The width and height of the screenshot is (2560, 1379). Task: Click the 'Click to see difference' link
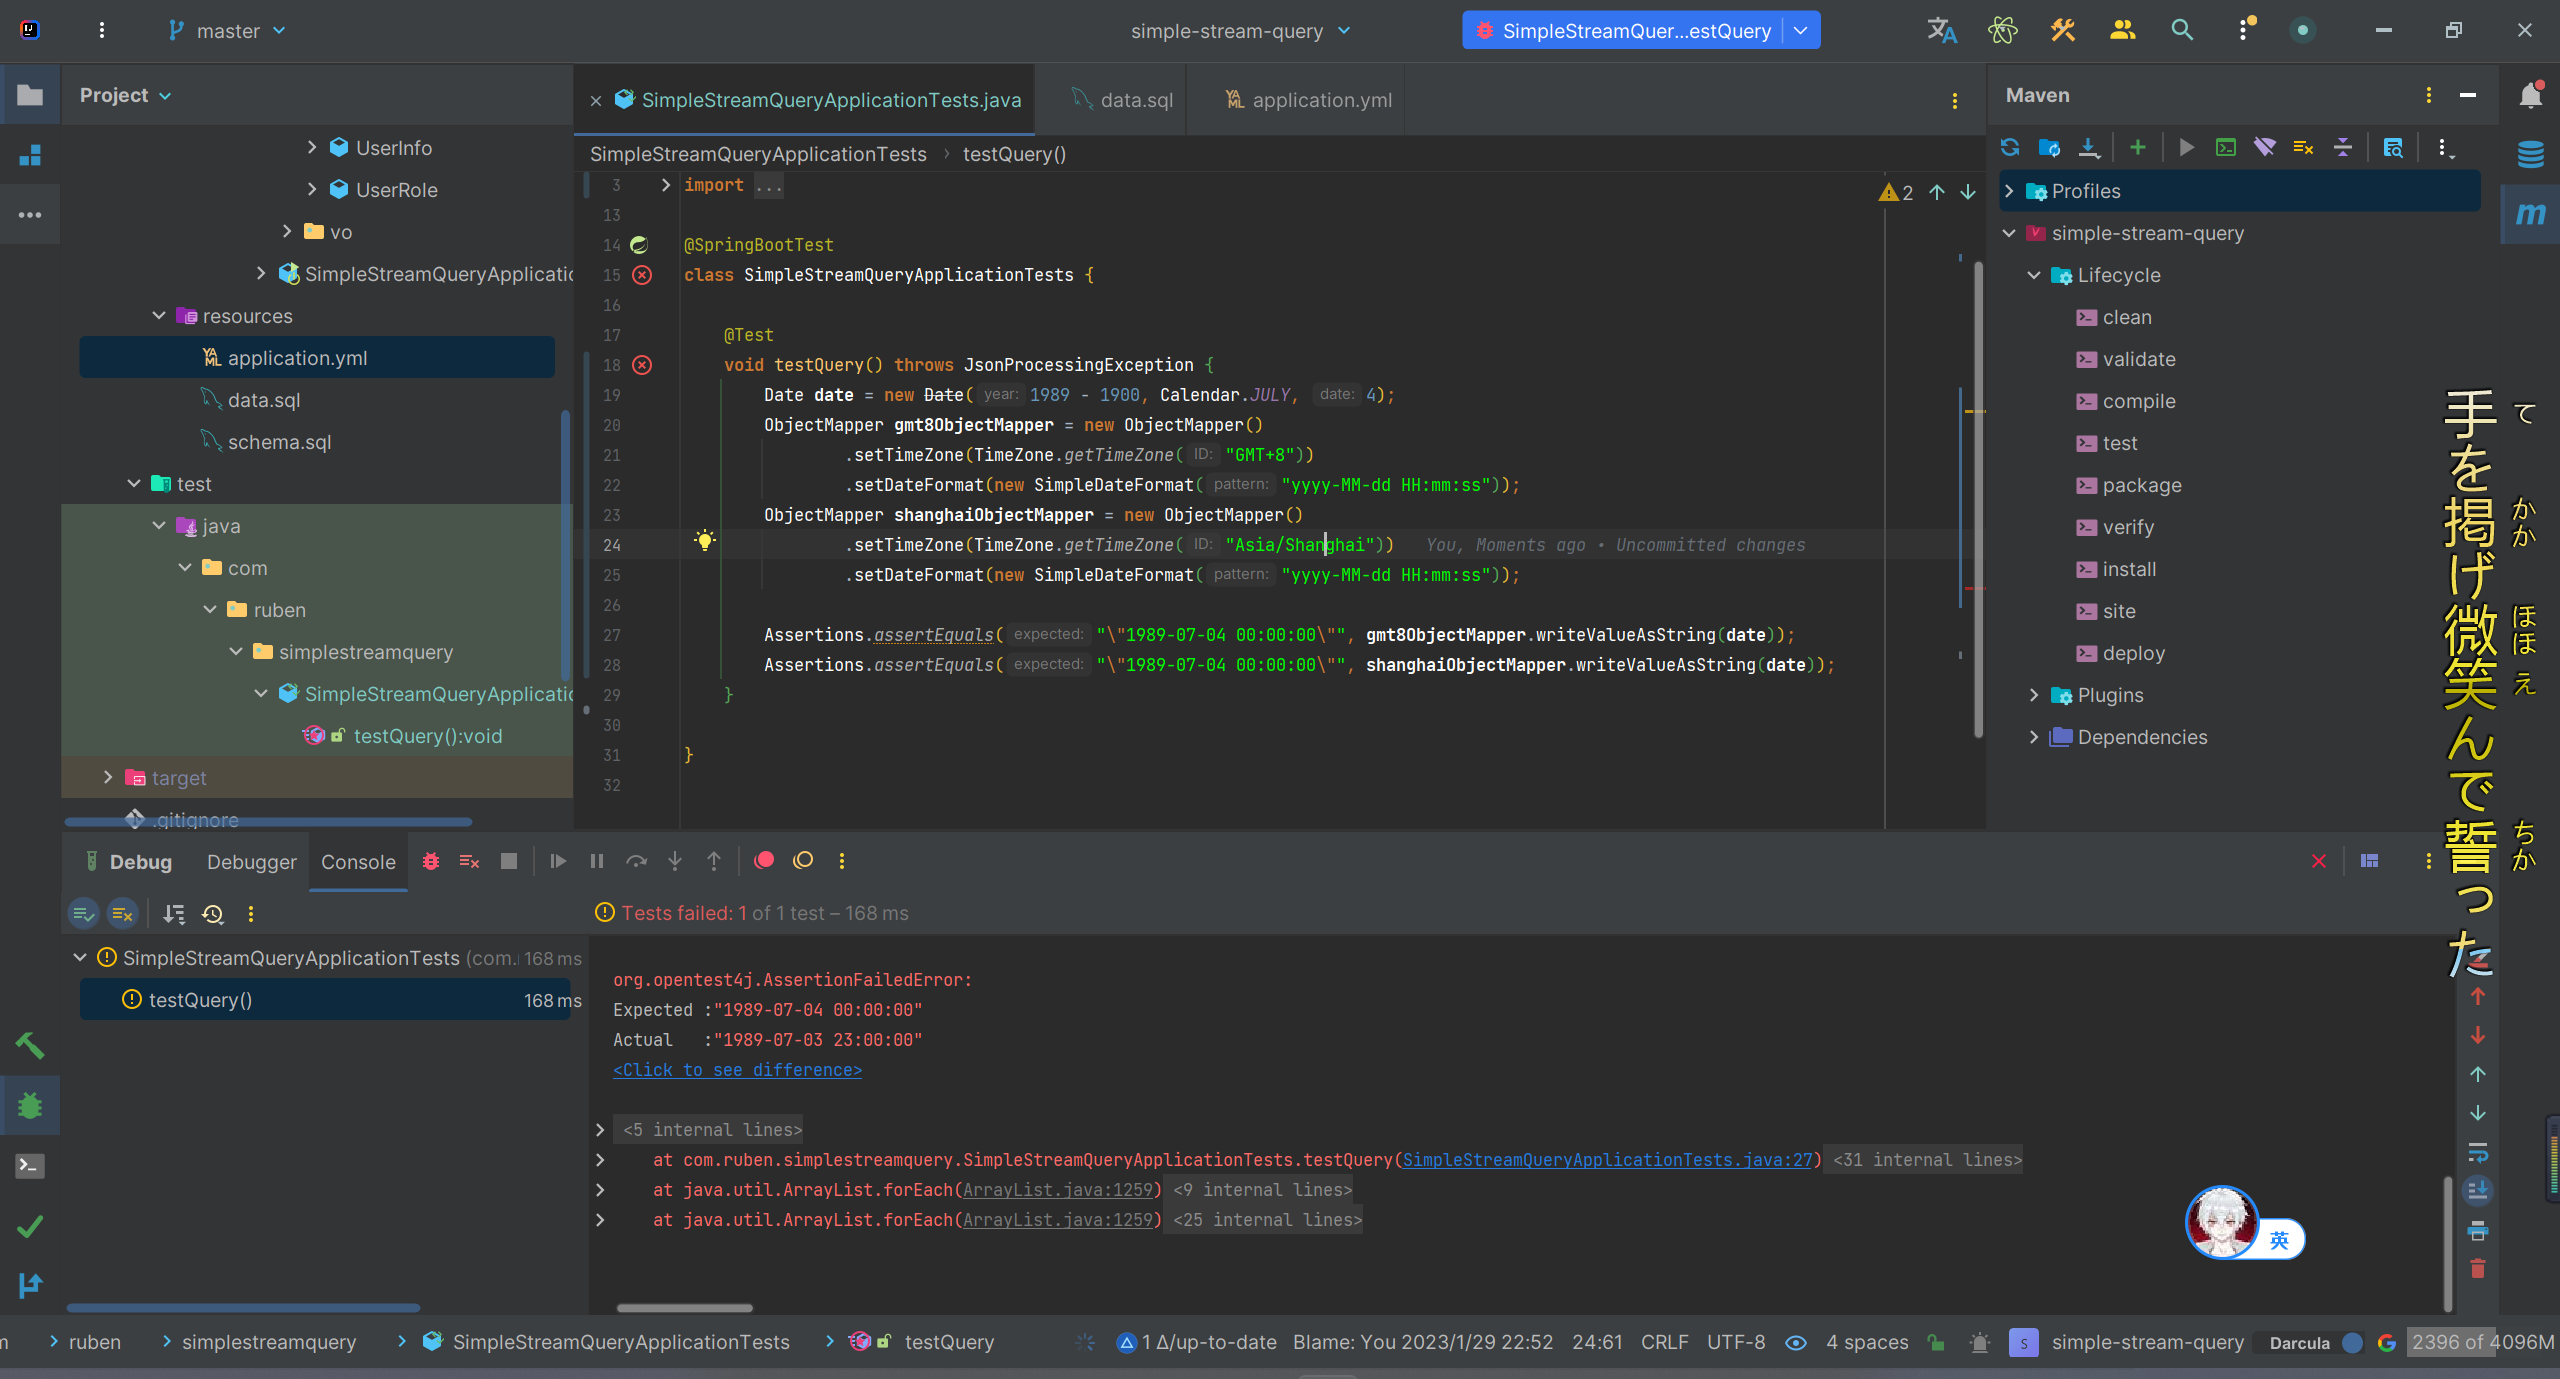click(x=737, y=1070)
